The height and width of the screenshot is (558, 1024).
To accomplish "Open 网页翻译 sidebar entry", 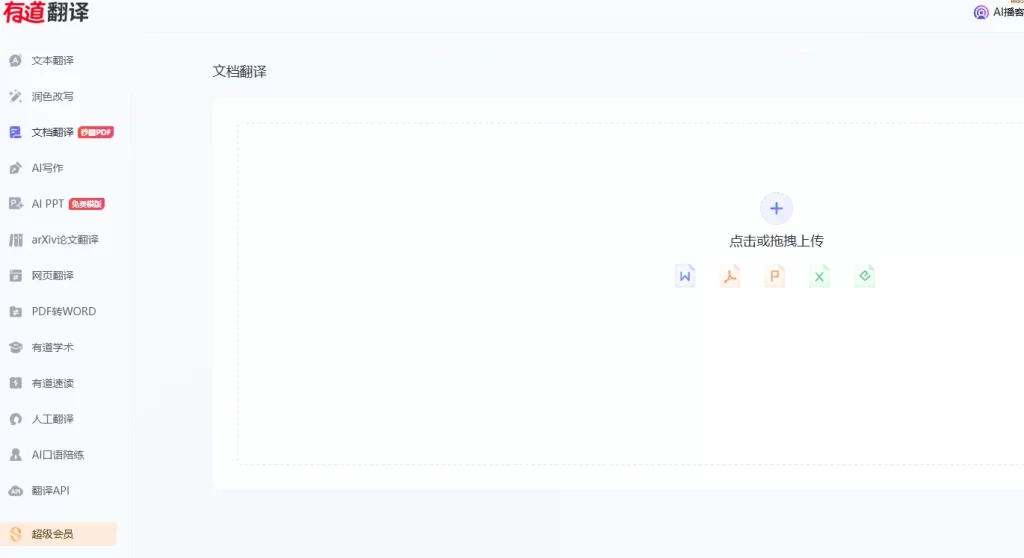I will pos(52,276).
